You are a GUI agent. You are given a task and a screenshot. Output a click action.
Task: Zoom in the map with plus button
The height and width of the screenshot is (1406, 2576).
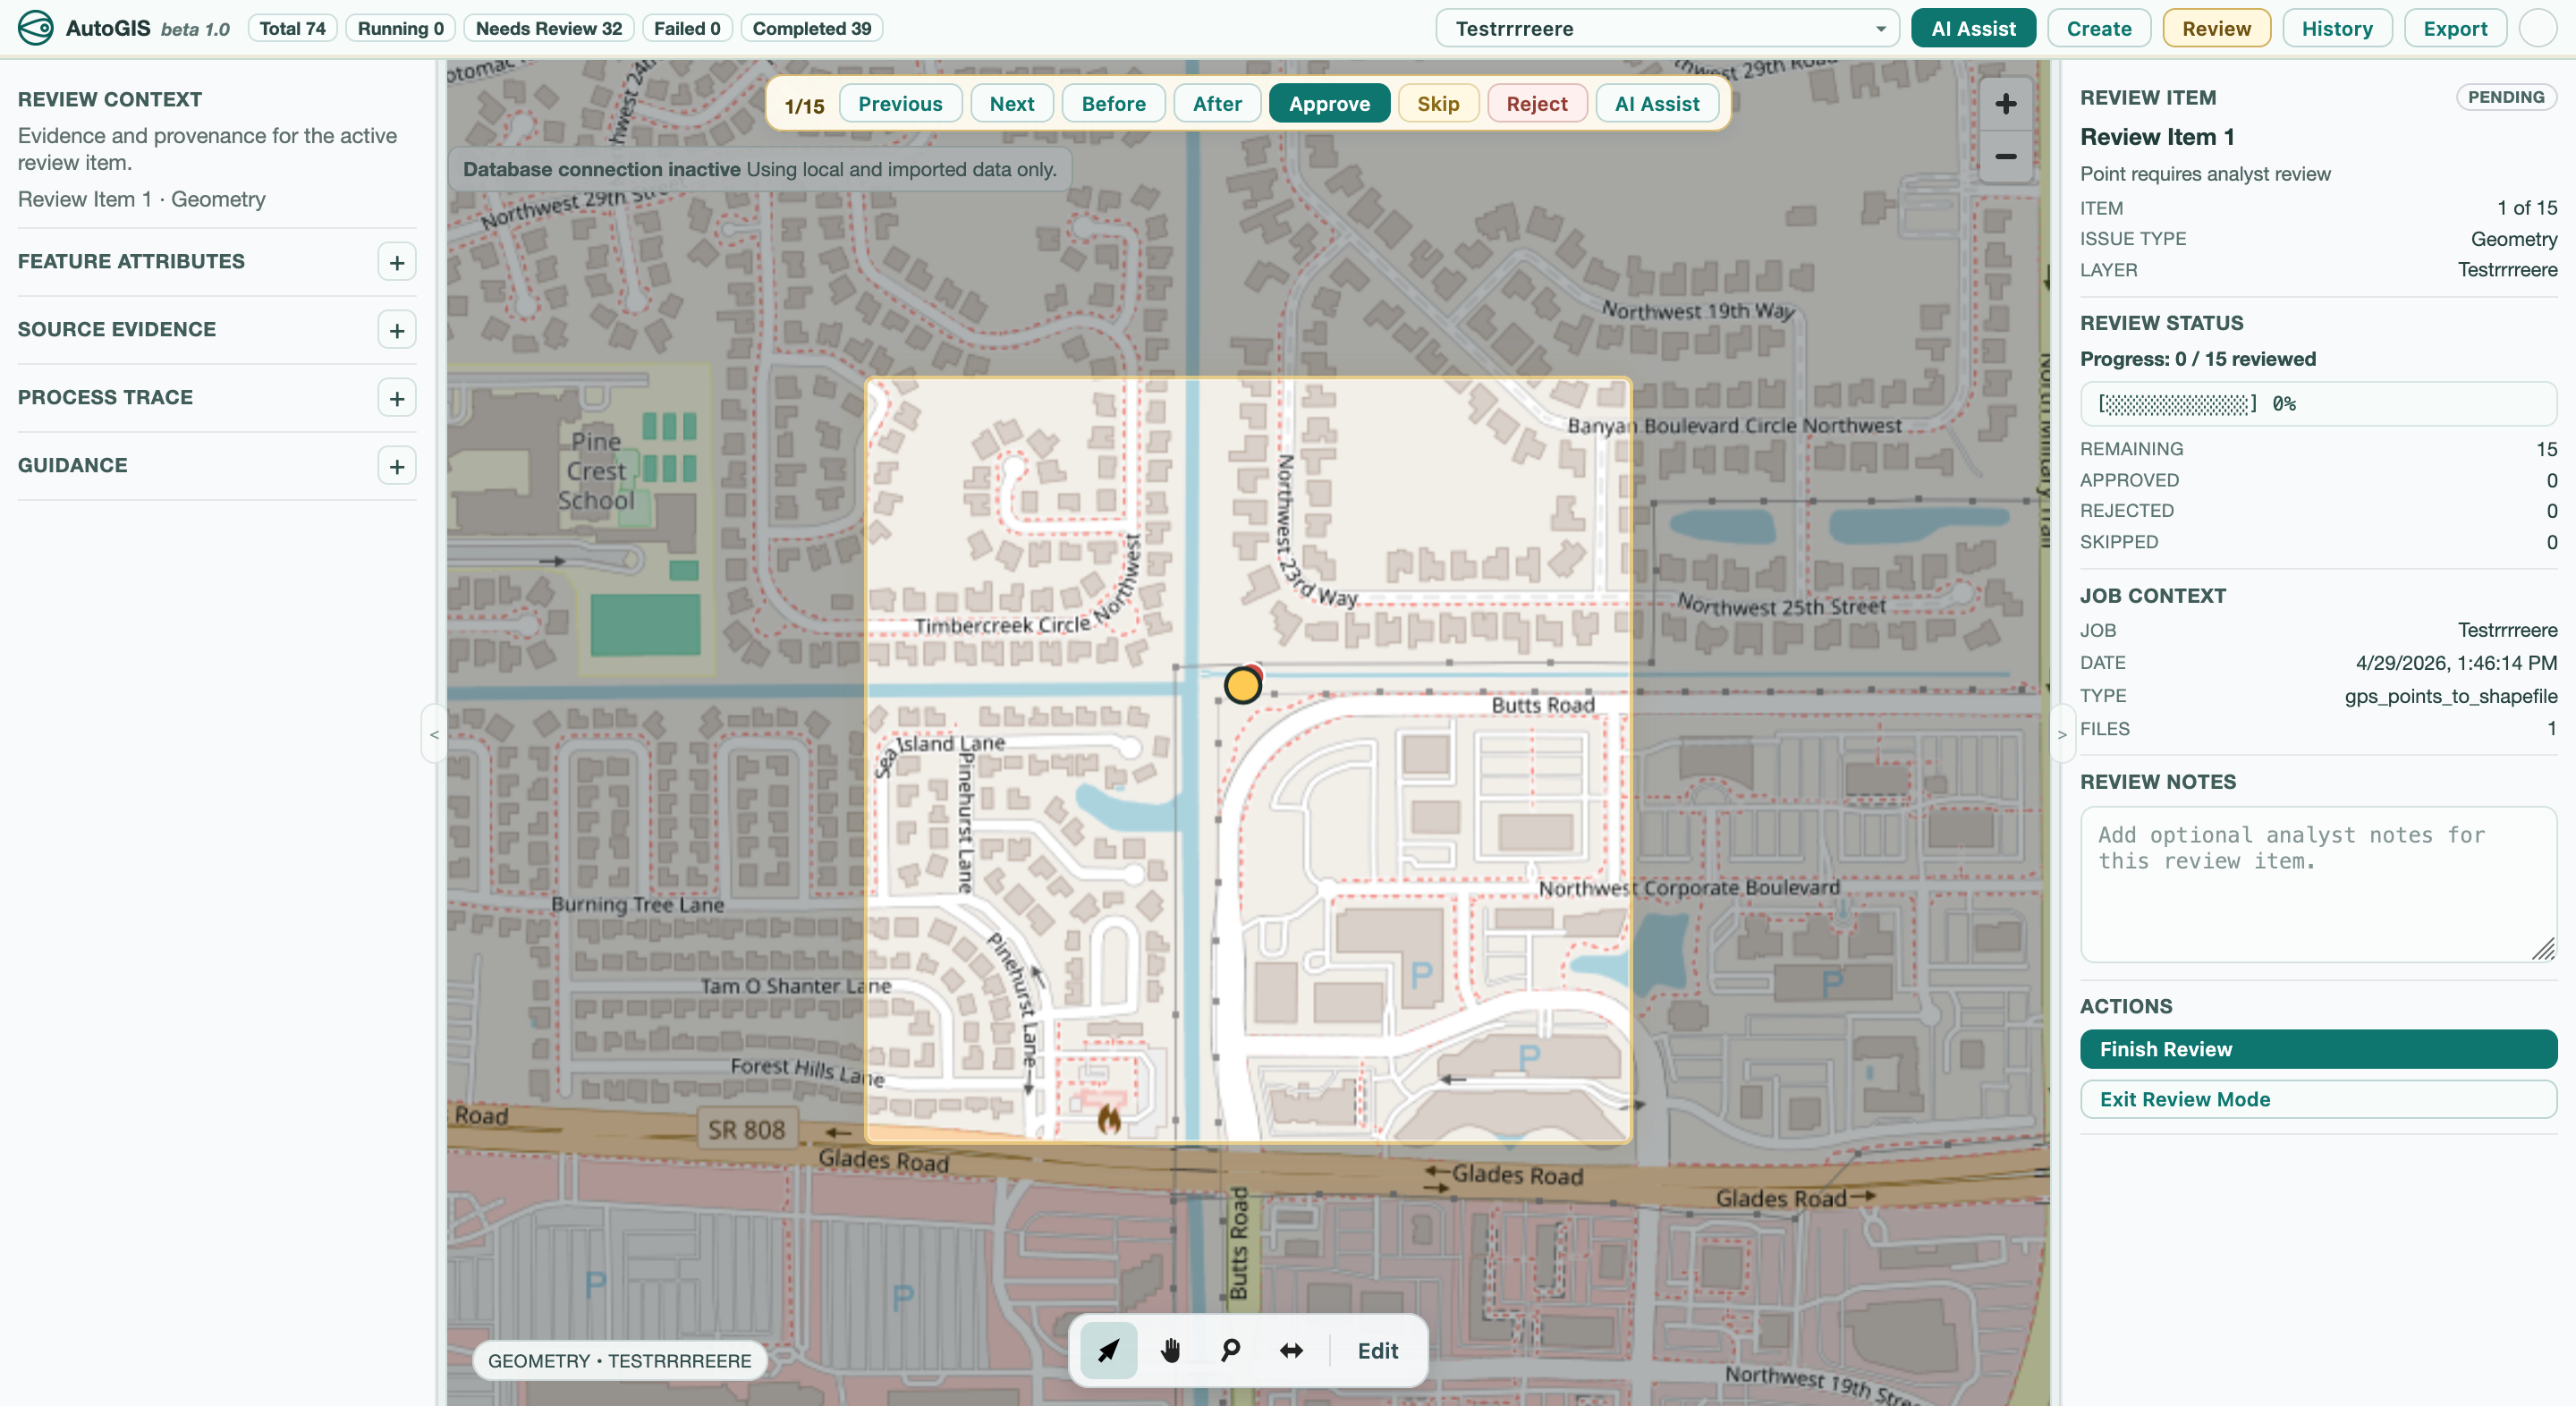(x=2005, y=104)
